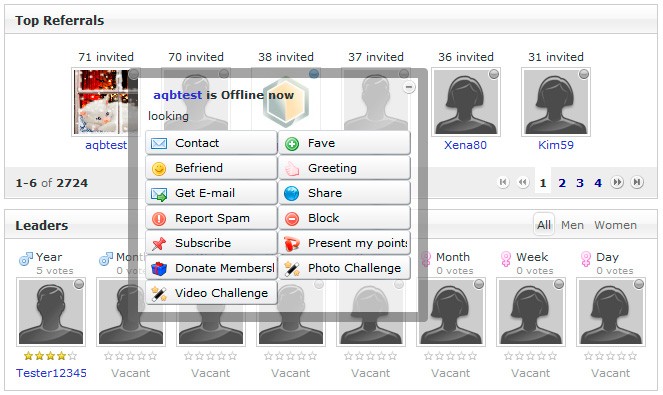Click the thumbs-up Greeting icon
663x395 pixels.
click(292, 169)
